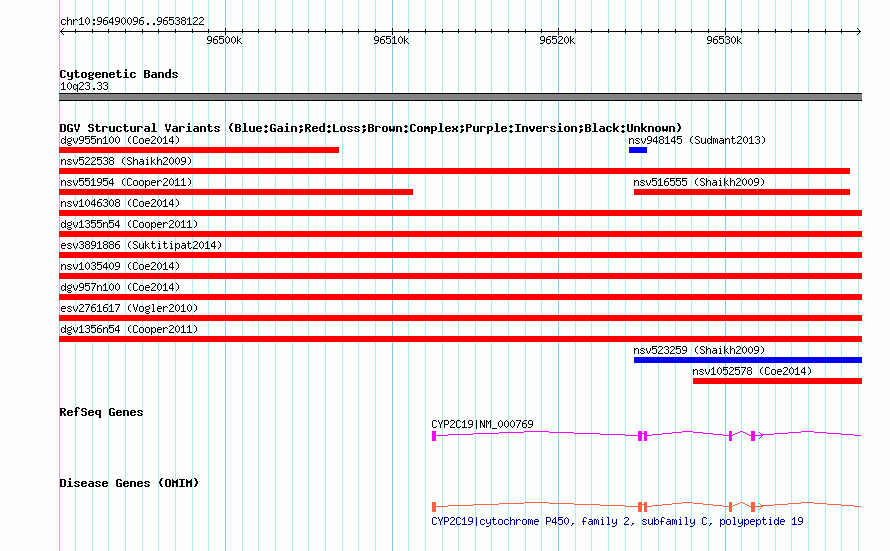
Task: Open variant esv3891886 (Suktitipat2014) label
Action: click(x=141, y=245)
